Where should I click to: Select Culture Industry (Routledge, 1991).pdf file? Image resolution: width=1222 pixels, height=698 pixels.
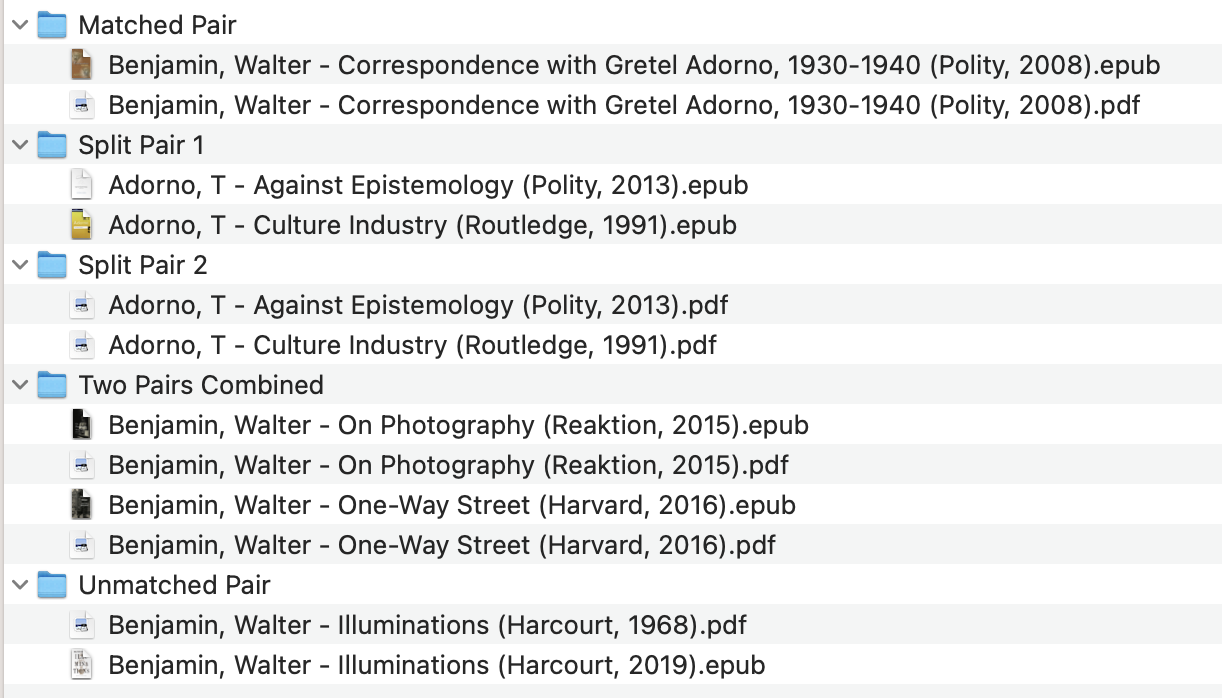click(x=412, y=345)
